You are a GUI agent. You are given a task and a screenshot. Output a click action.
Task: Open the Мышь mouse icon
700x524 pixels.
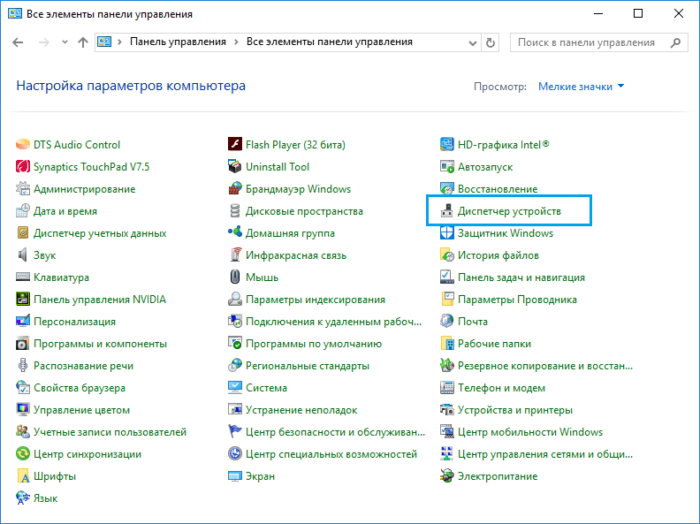coord(235,277)
